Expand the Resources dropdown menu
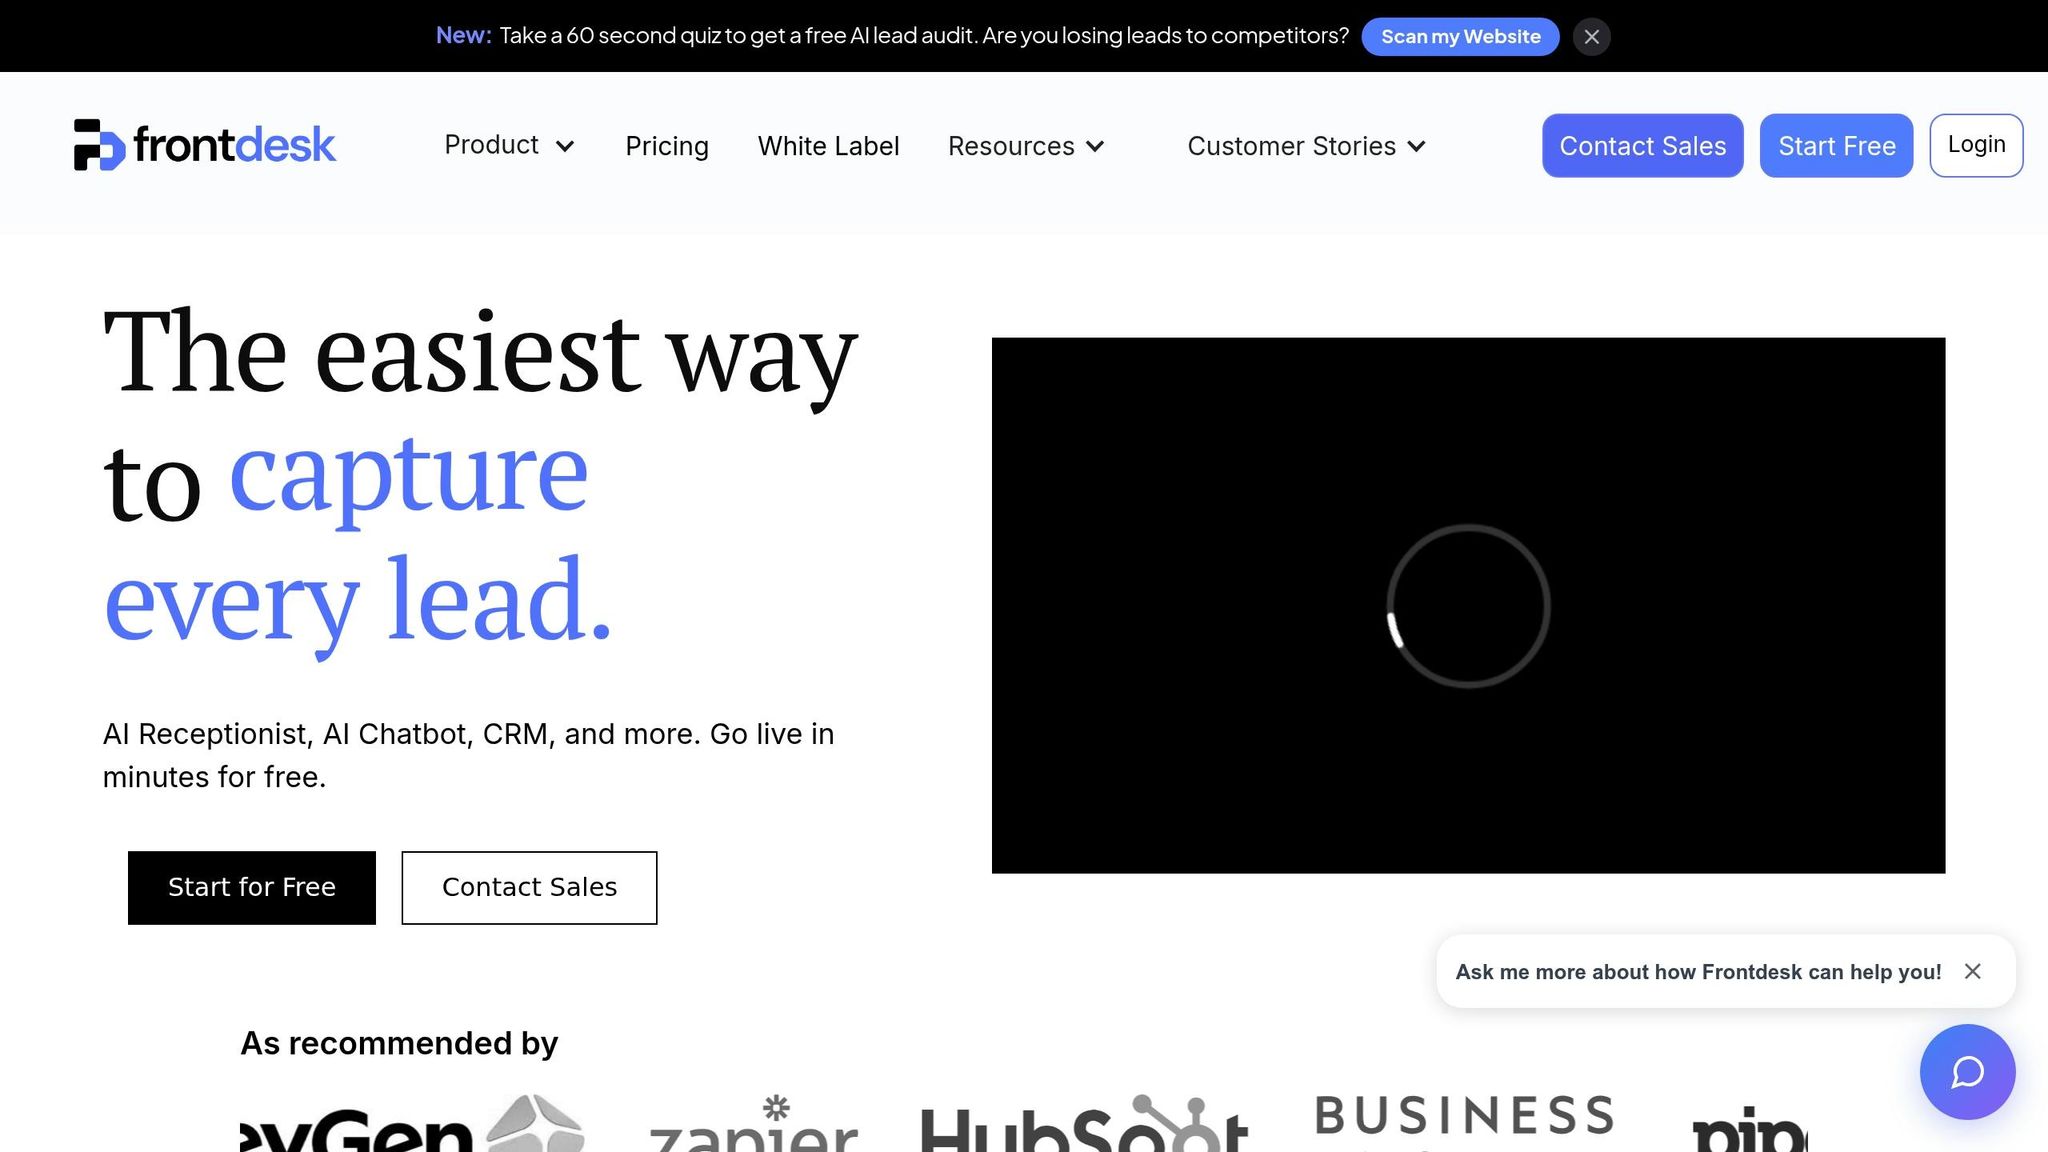This screenshot has height=1152, width=2048. point(1025,146)
